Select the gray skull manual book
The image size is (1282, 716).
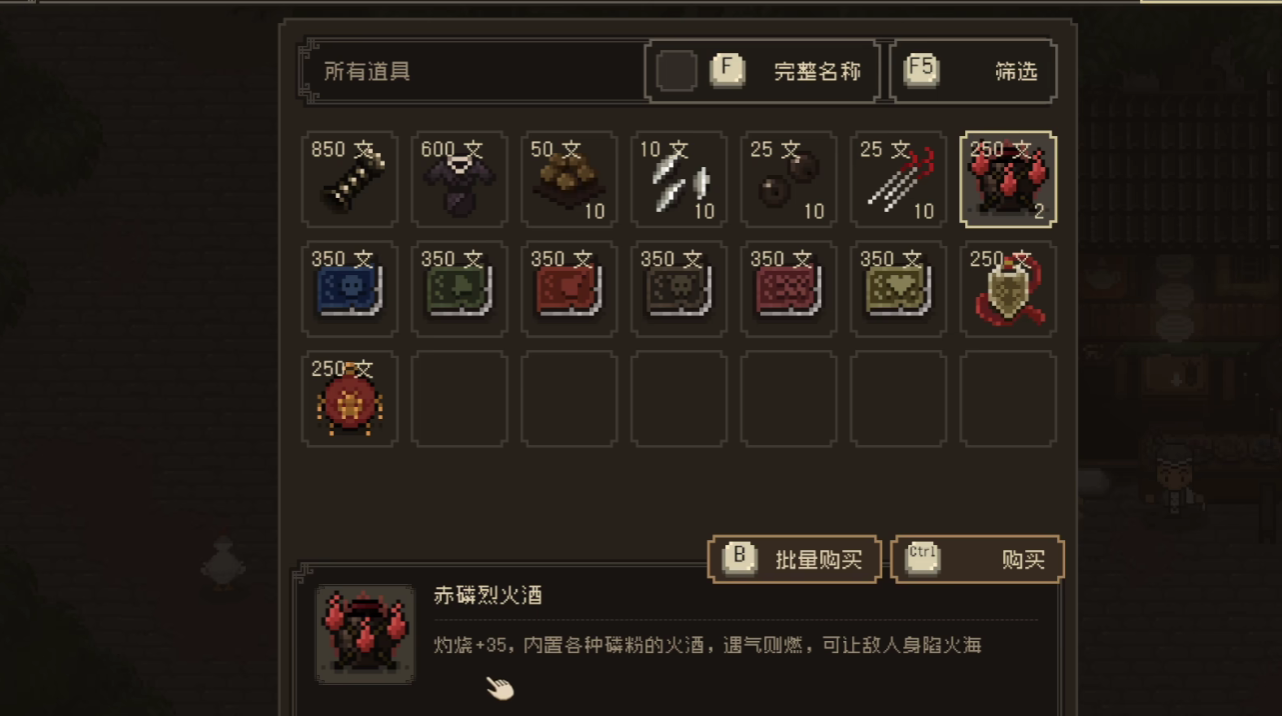coord(679,289)
